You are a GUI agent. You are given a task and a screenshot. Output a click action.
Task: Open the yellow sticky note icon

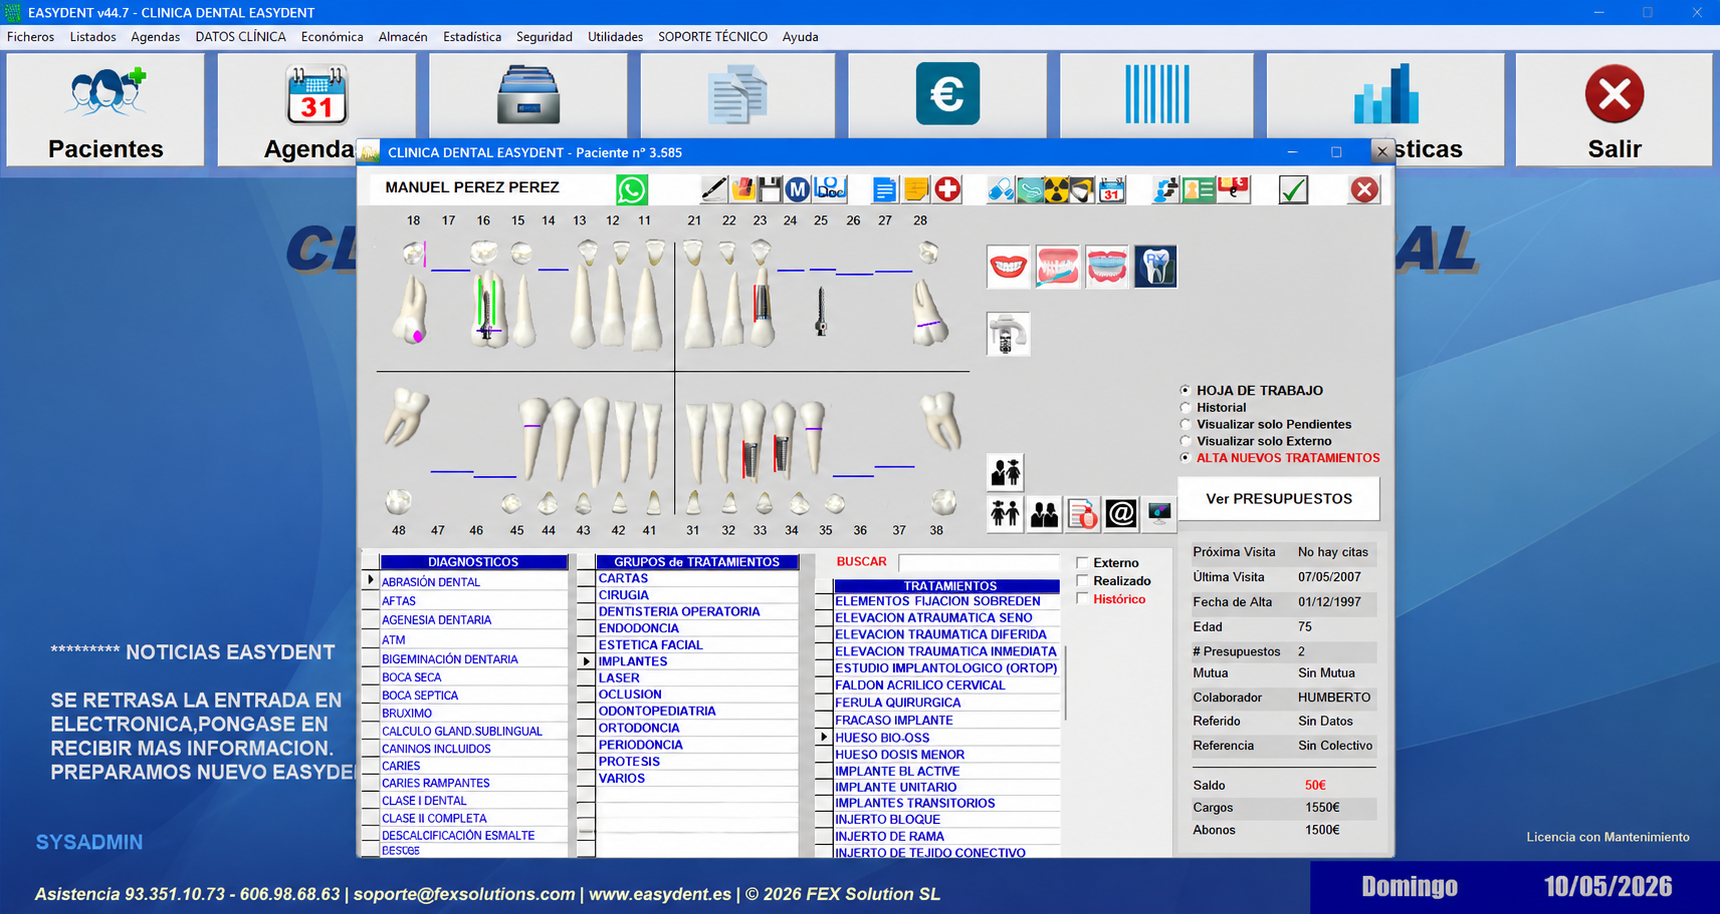coord(916,189)
